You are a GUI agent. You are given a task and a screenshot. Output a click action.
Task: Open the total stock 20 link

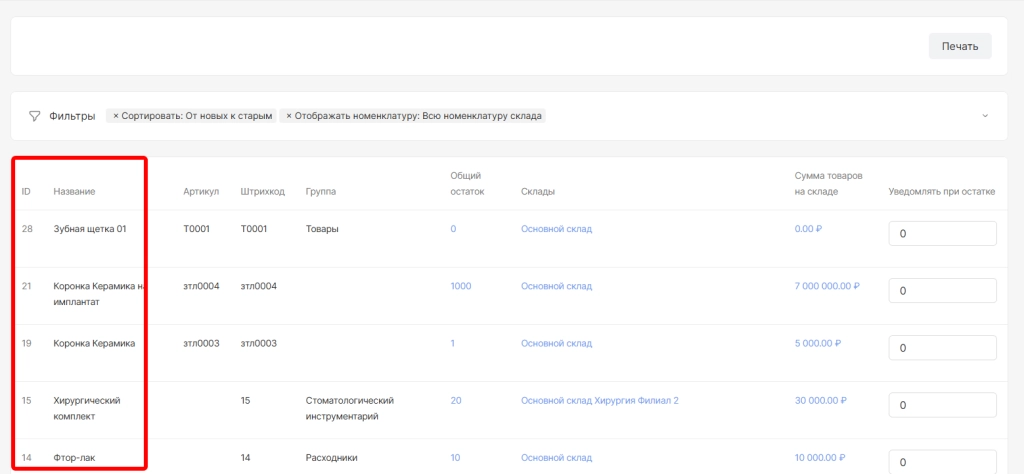[456, 401]
